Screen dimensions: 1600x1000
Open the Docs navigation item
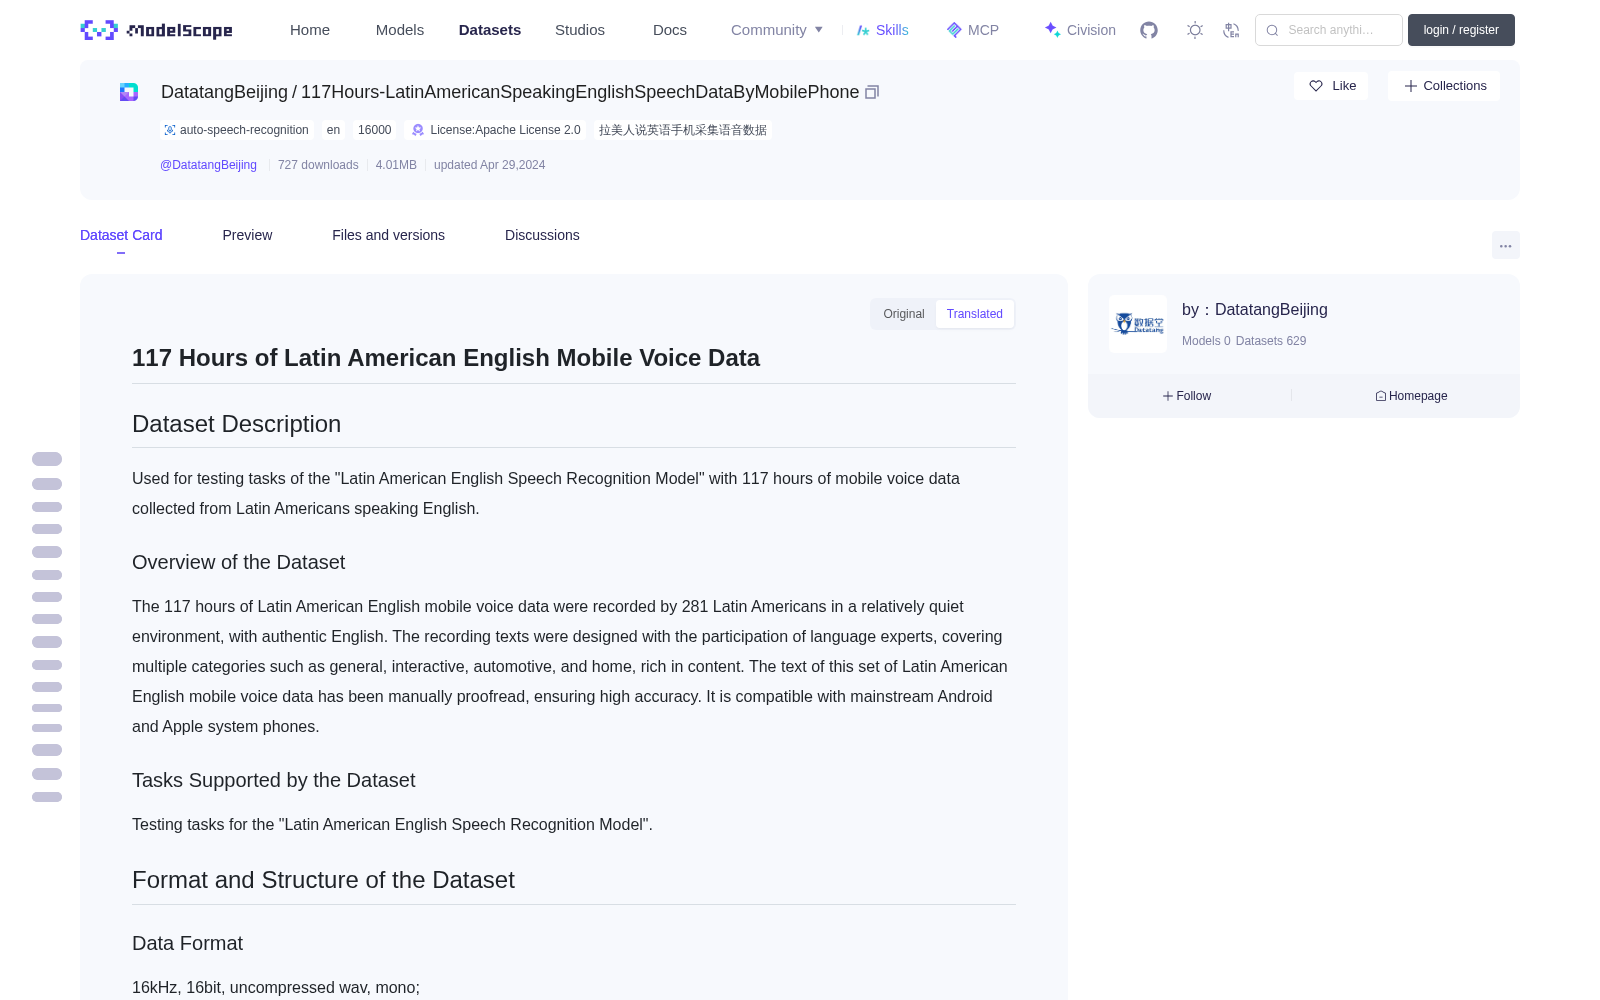click(670, 30)
